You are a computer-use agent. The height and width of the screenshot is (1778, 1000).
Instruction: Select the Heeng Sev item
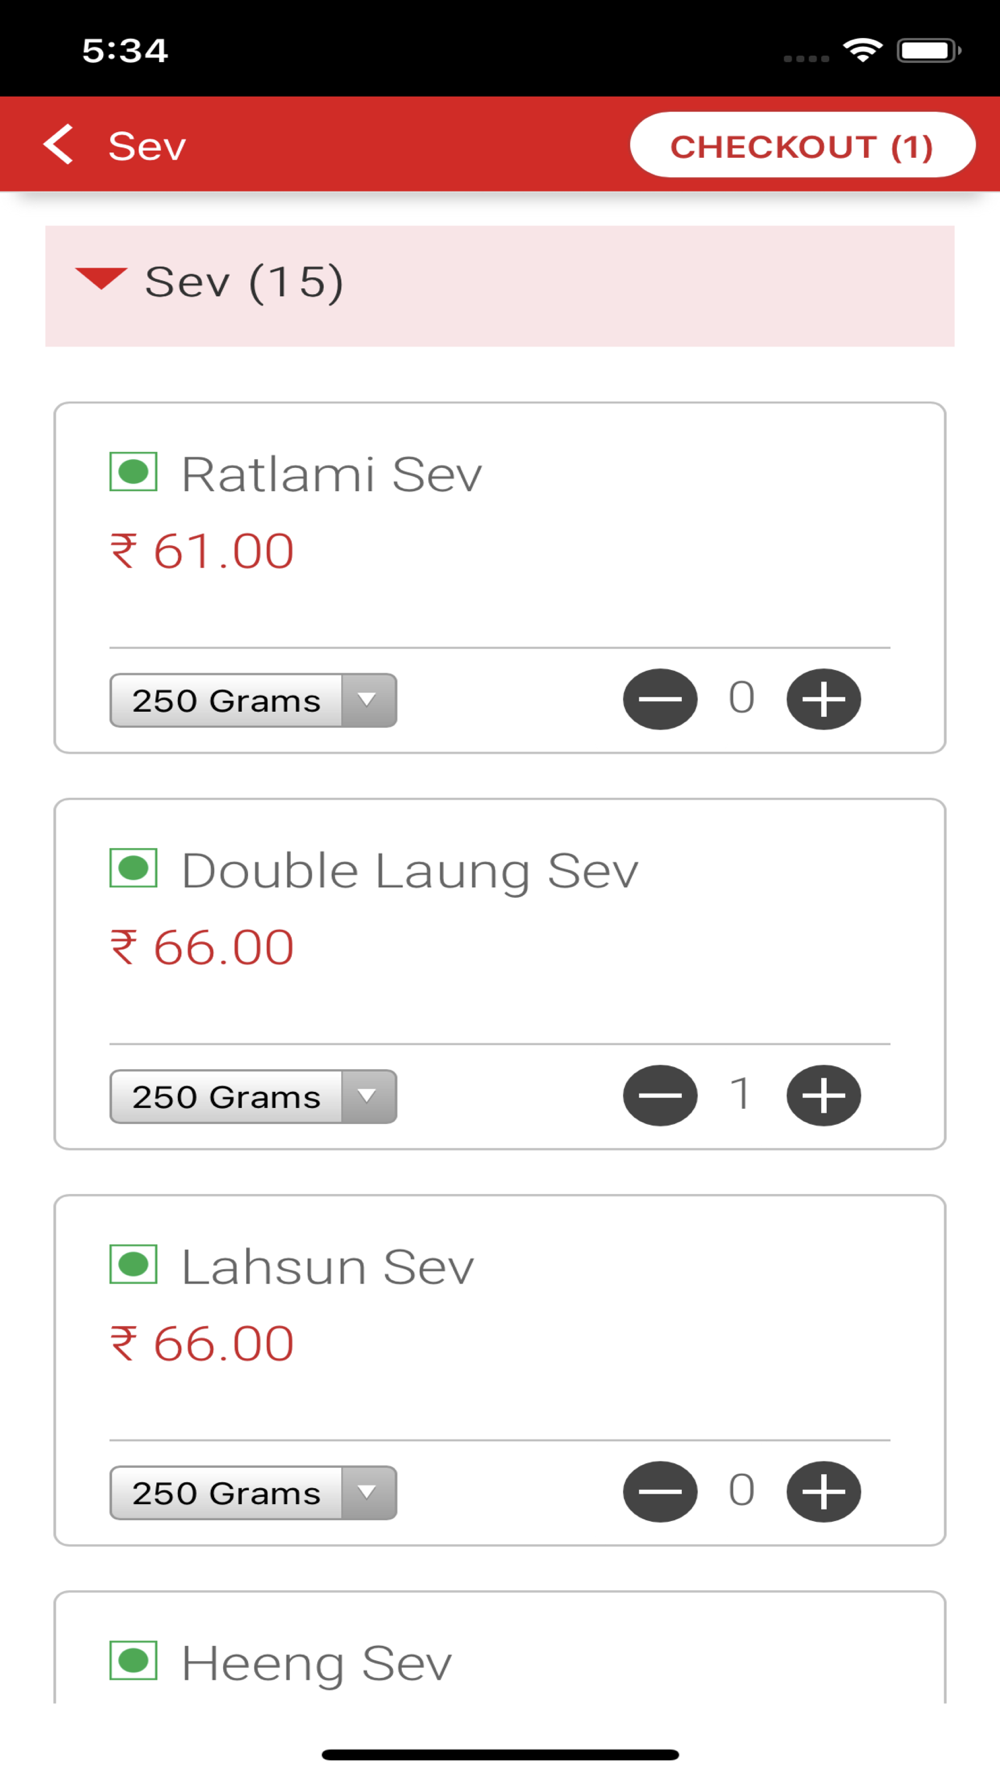pos(316,1663)
